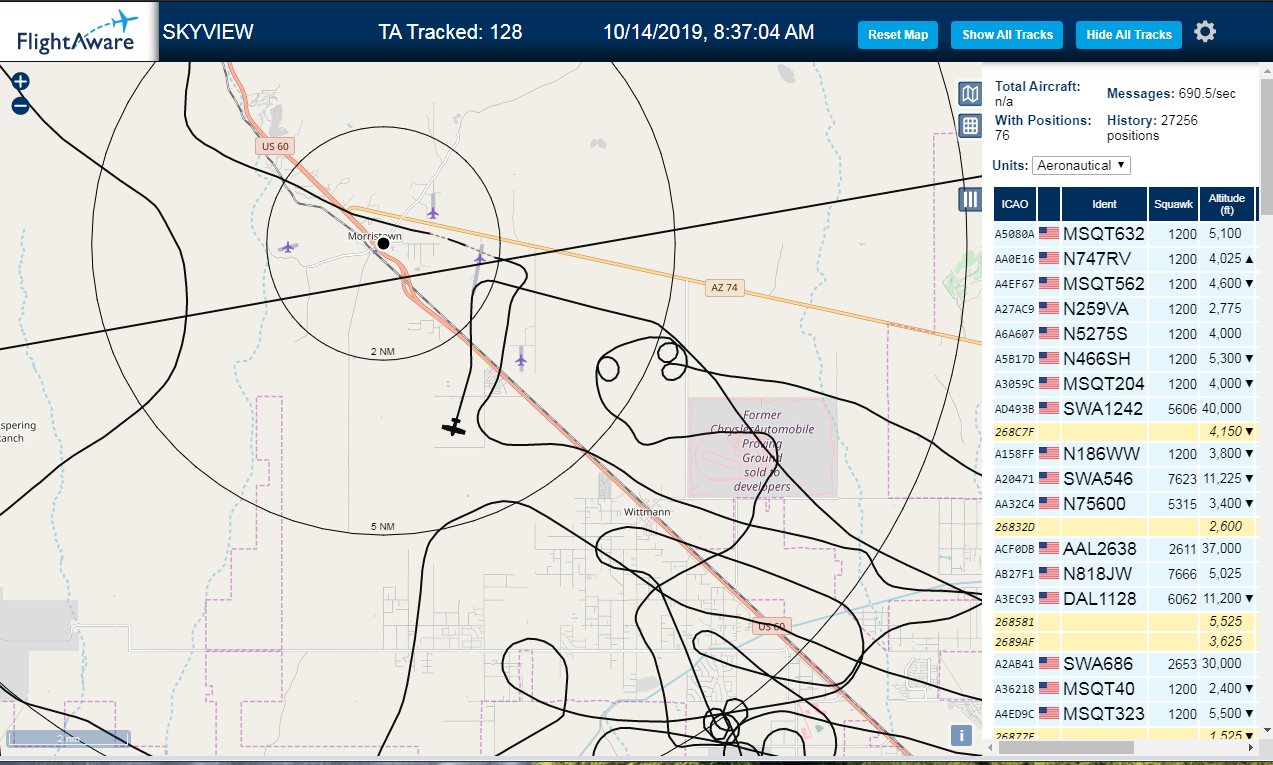Zoom out on the map with minus icon
The image size is (1273, 765).
pos(20,105)
